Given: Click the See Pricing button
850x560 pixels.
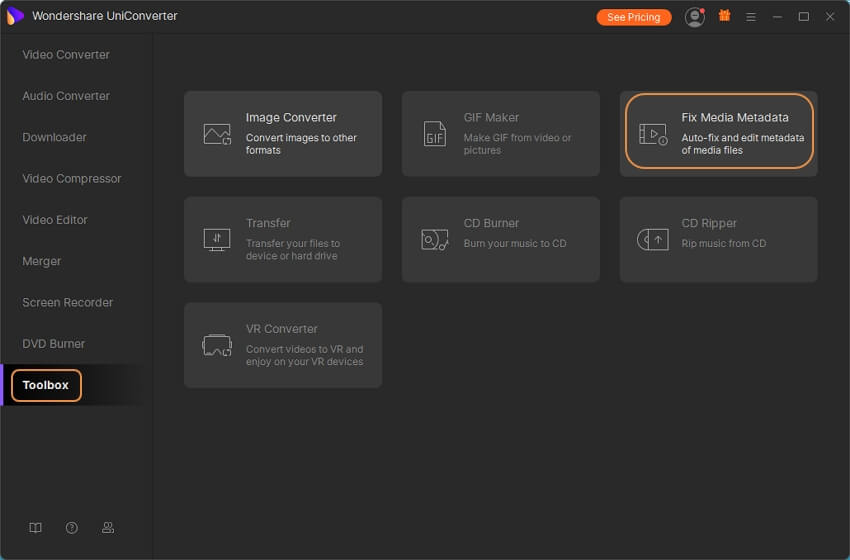Looking at the screenshot, I should click(x=634, y=17).
